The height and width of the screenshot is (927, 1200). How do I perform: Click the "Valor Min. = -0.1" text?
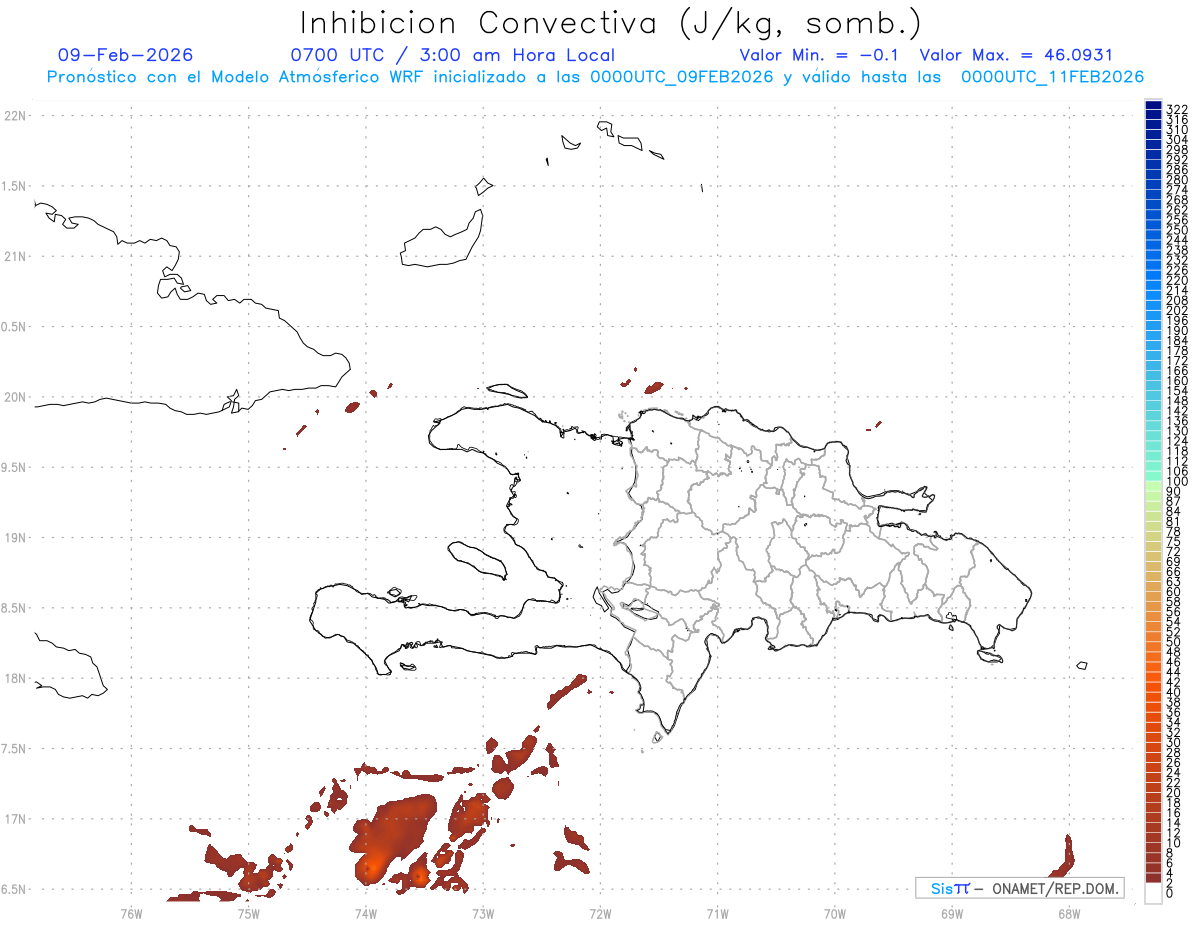(x=819, y=55)
